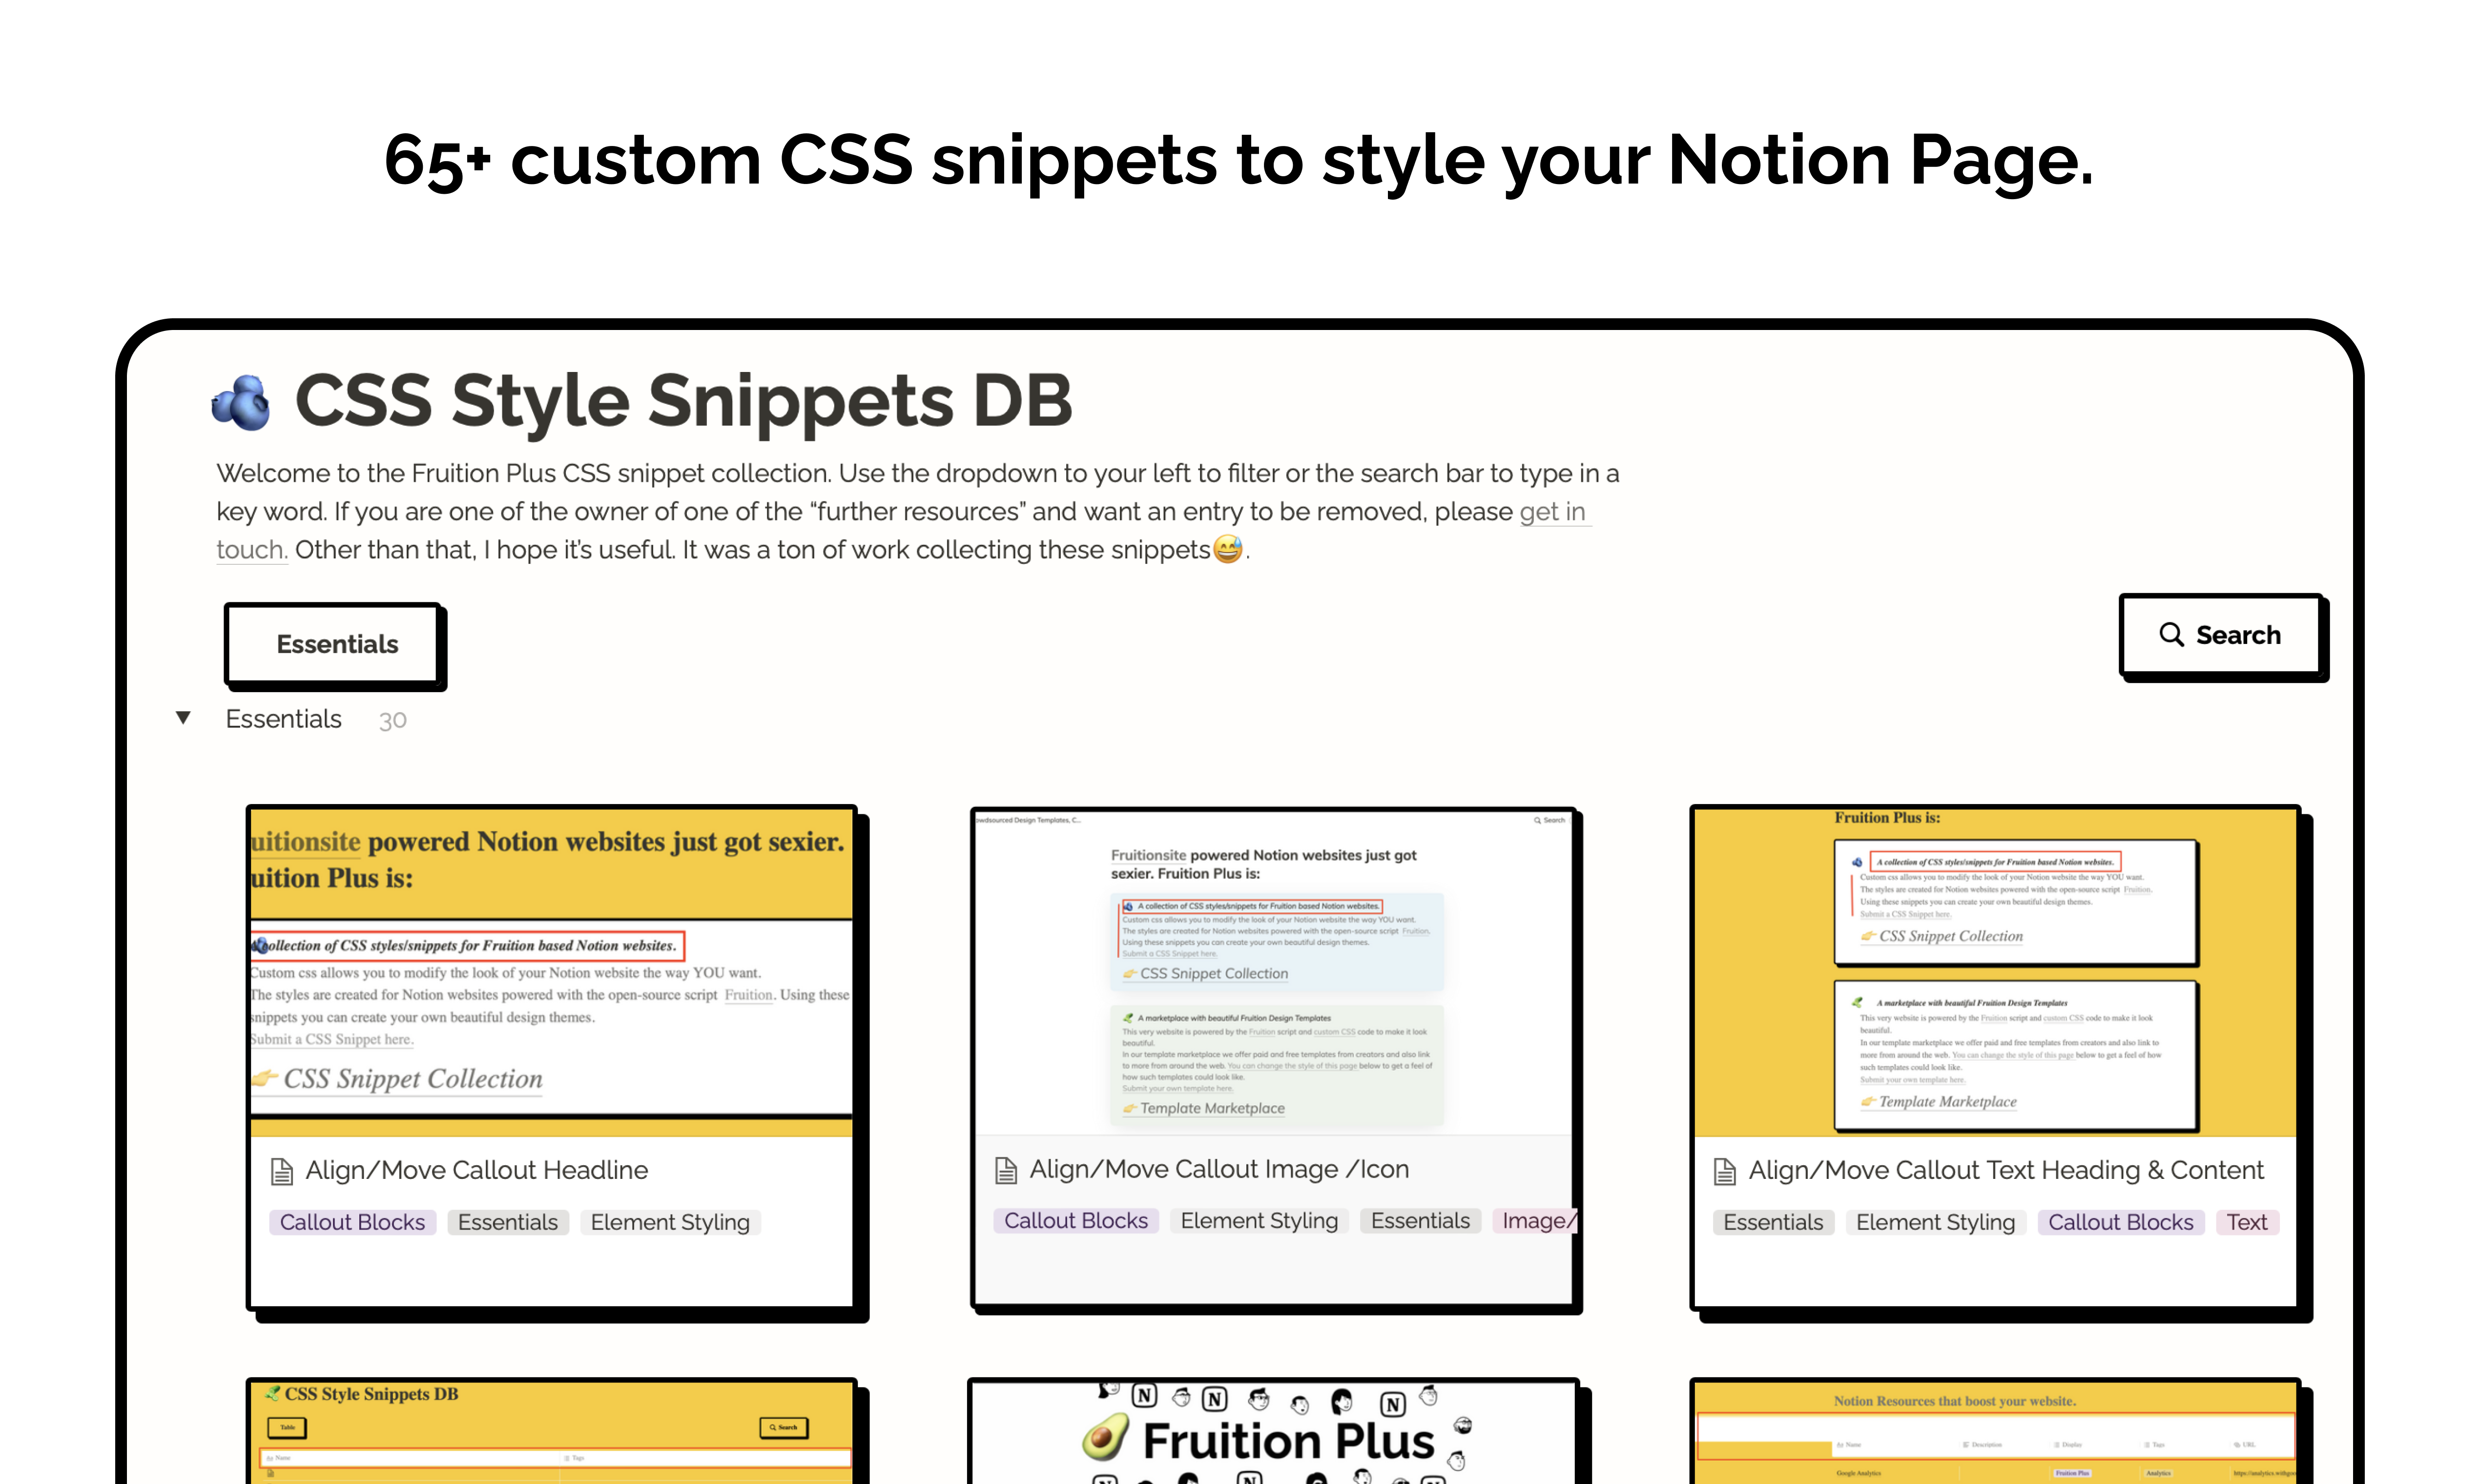Viewport: 2480px width, 1484px height.
Task: Click the grinning sweat emoji in description
Action: point(1227,549)
